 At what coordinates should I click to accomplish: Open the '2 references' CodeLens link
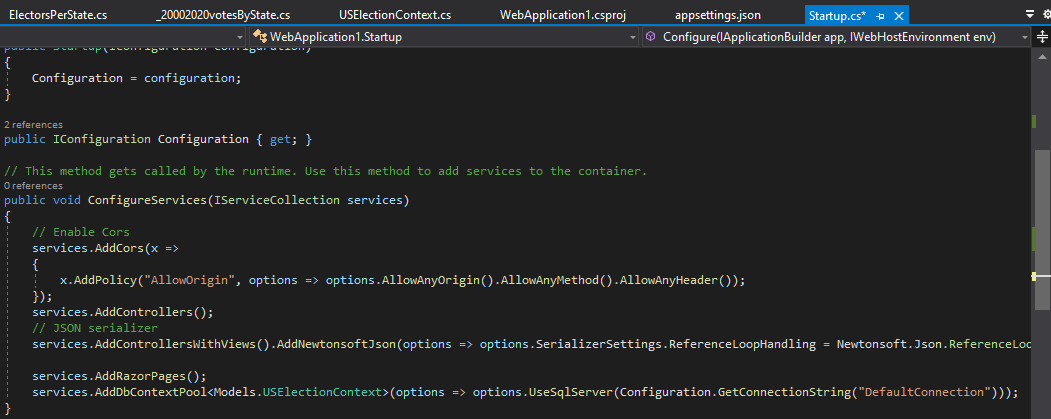[34, 125]
